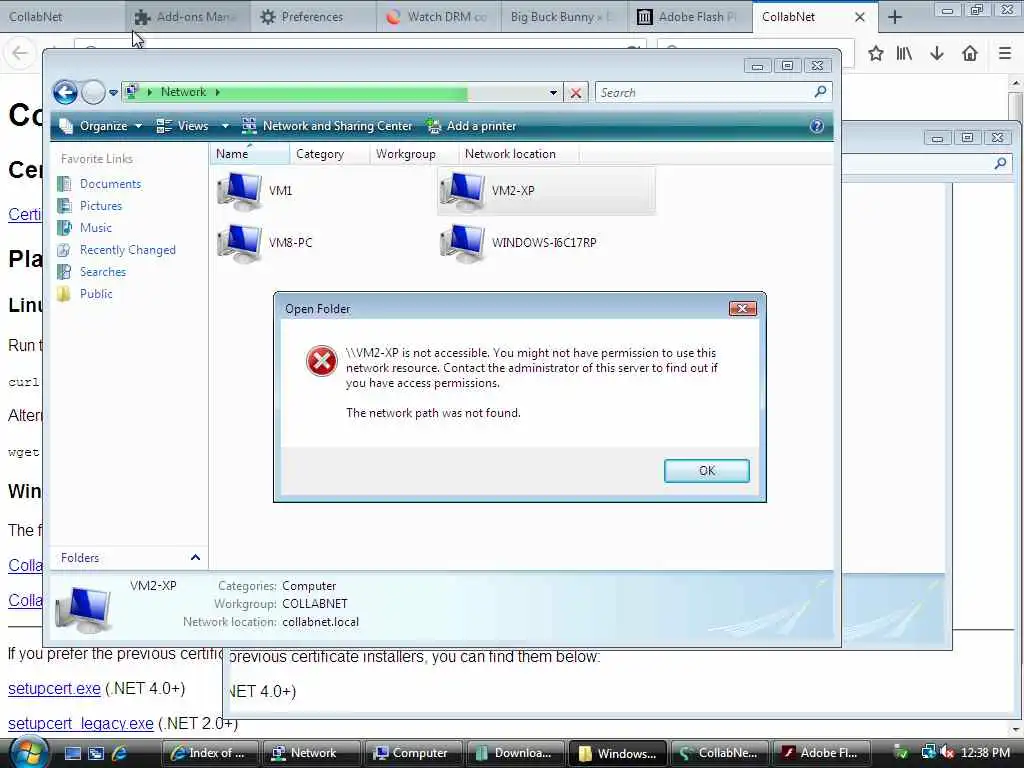Screen dimensions: 1024x768
Task: Open Network and Sharing Center
Action: pos(327,126)
